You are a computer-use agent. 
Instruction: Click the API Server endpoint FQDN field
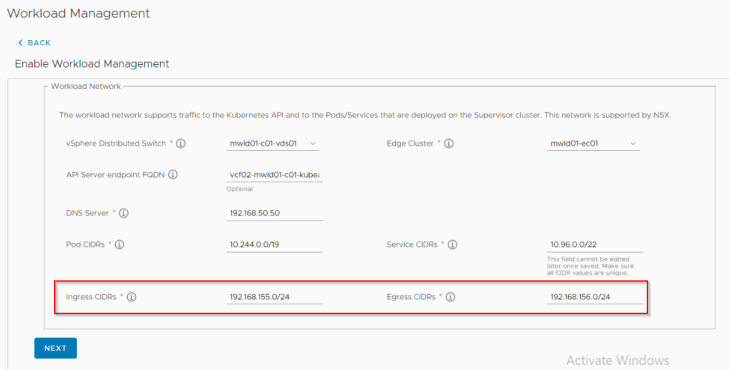coord(275,175)
